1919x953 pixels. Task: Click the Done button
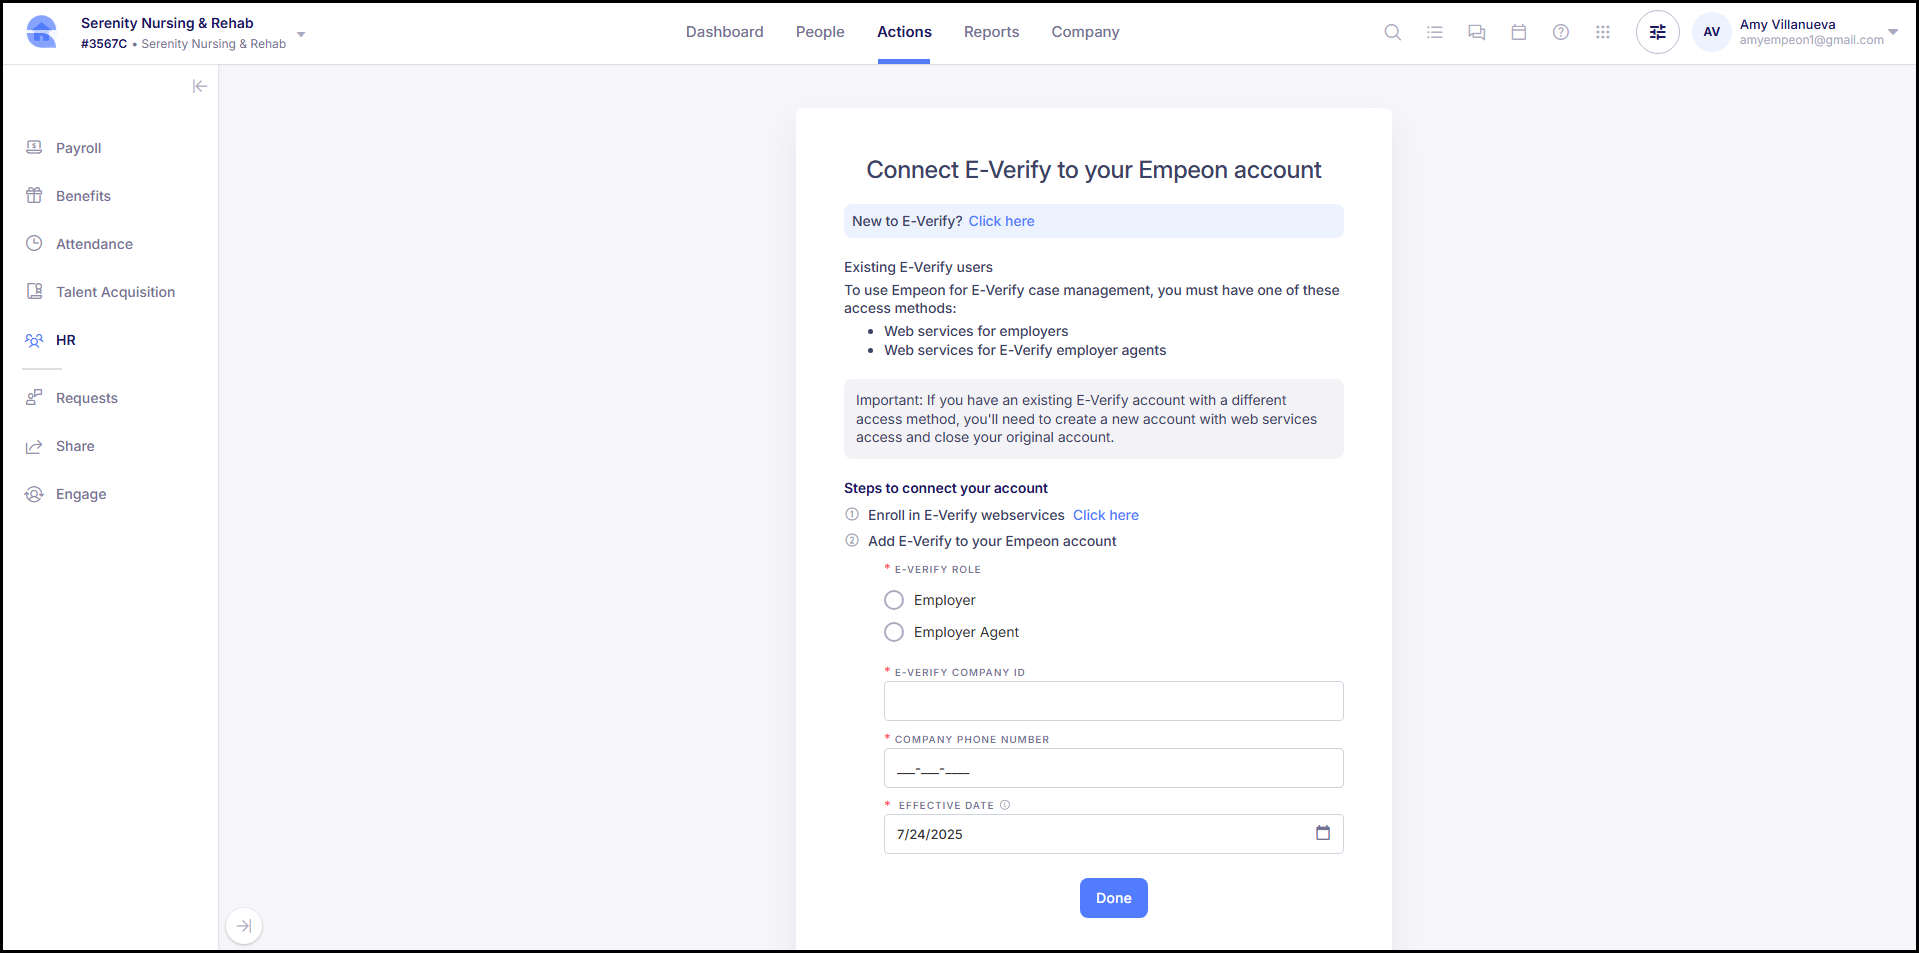coord(1113,897)
